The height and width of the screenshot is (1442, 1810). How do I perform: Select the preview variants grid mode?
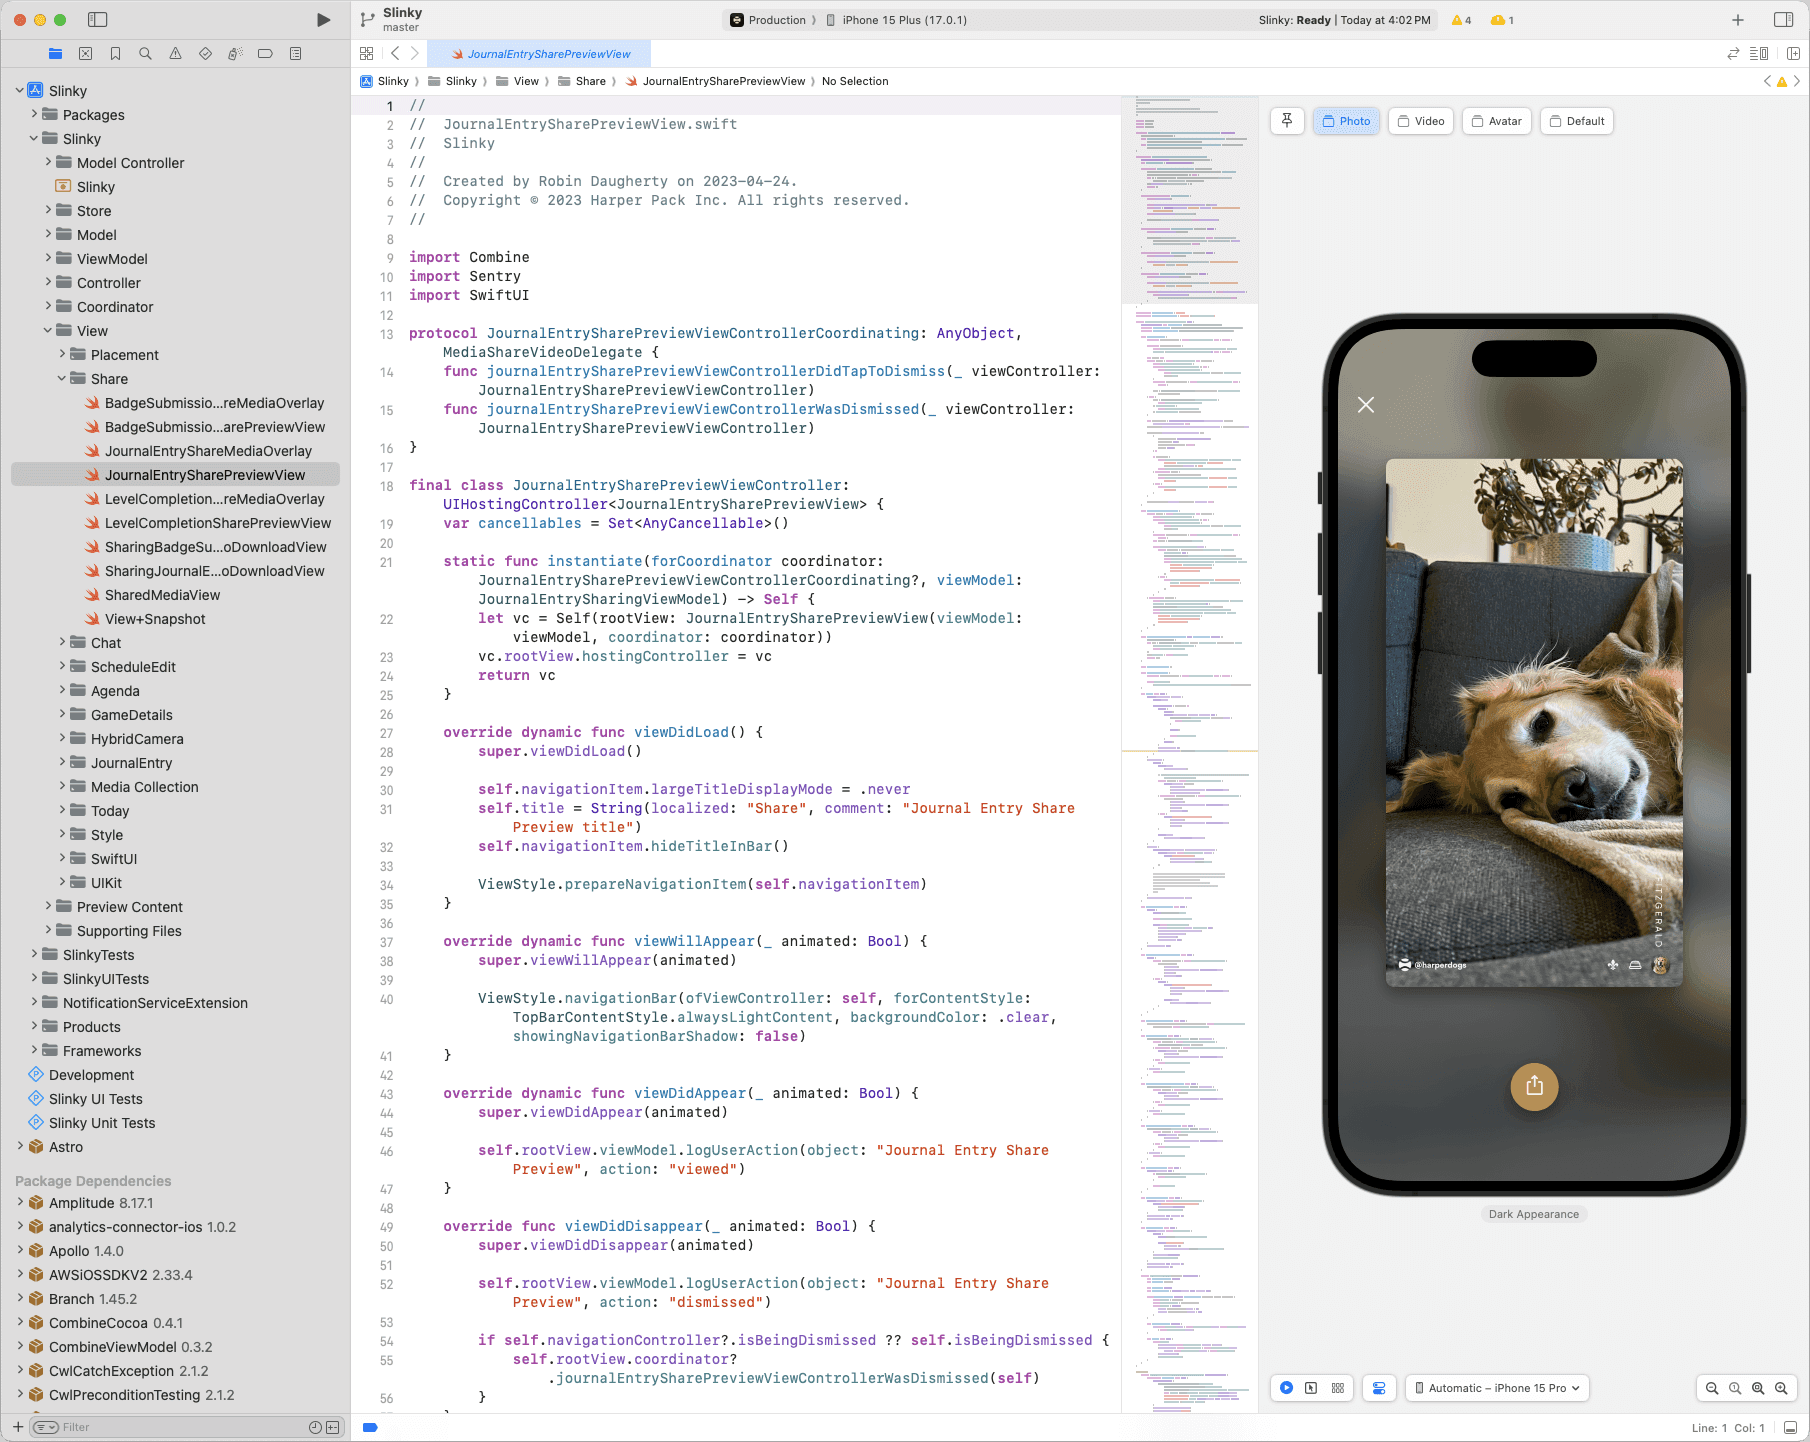click(1337, 1388)
